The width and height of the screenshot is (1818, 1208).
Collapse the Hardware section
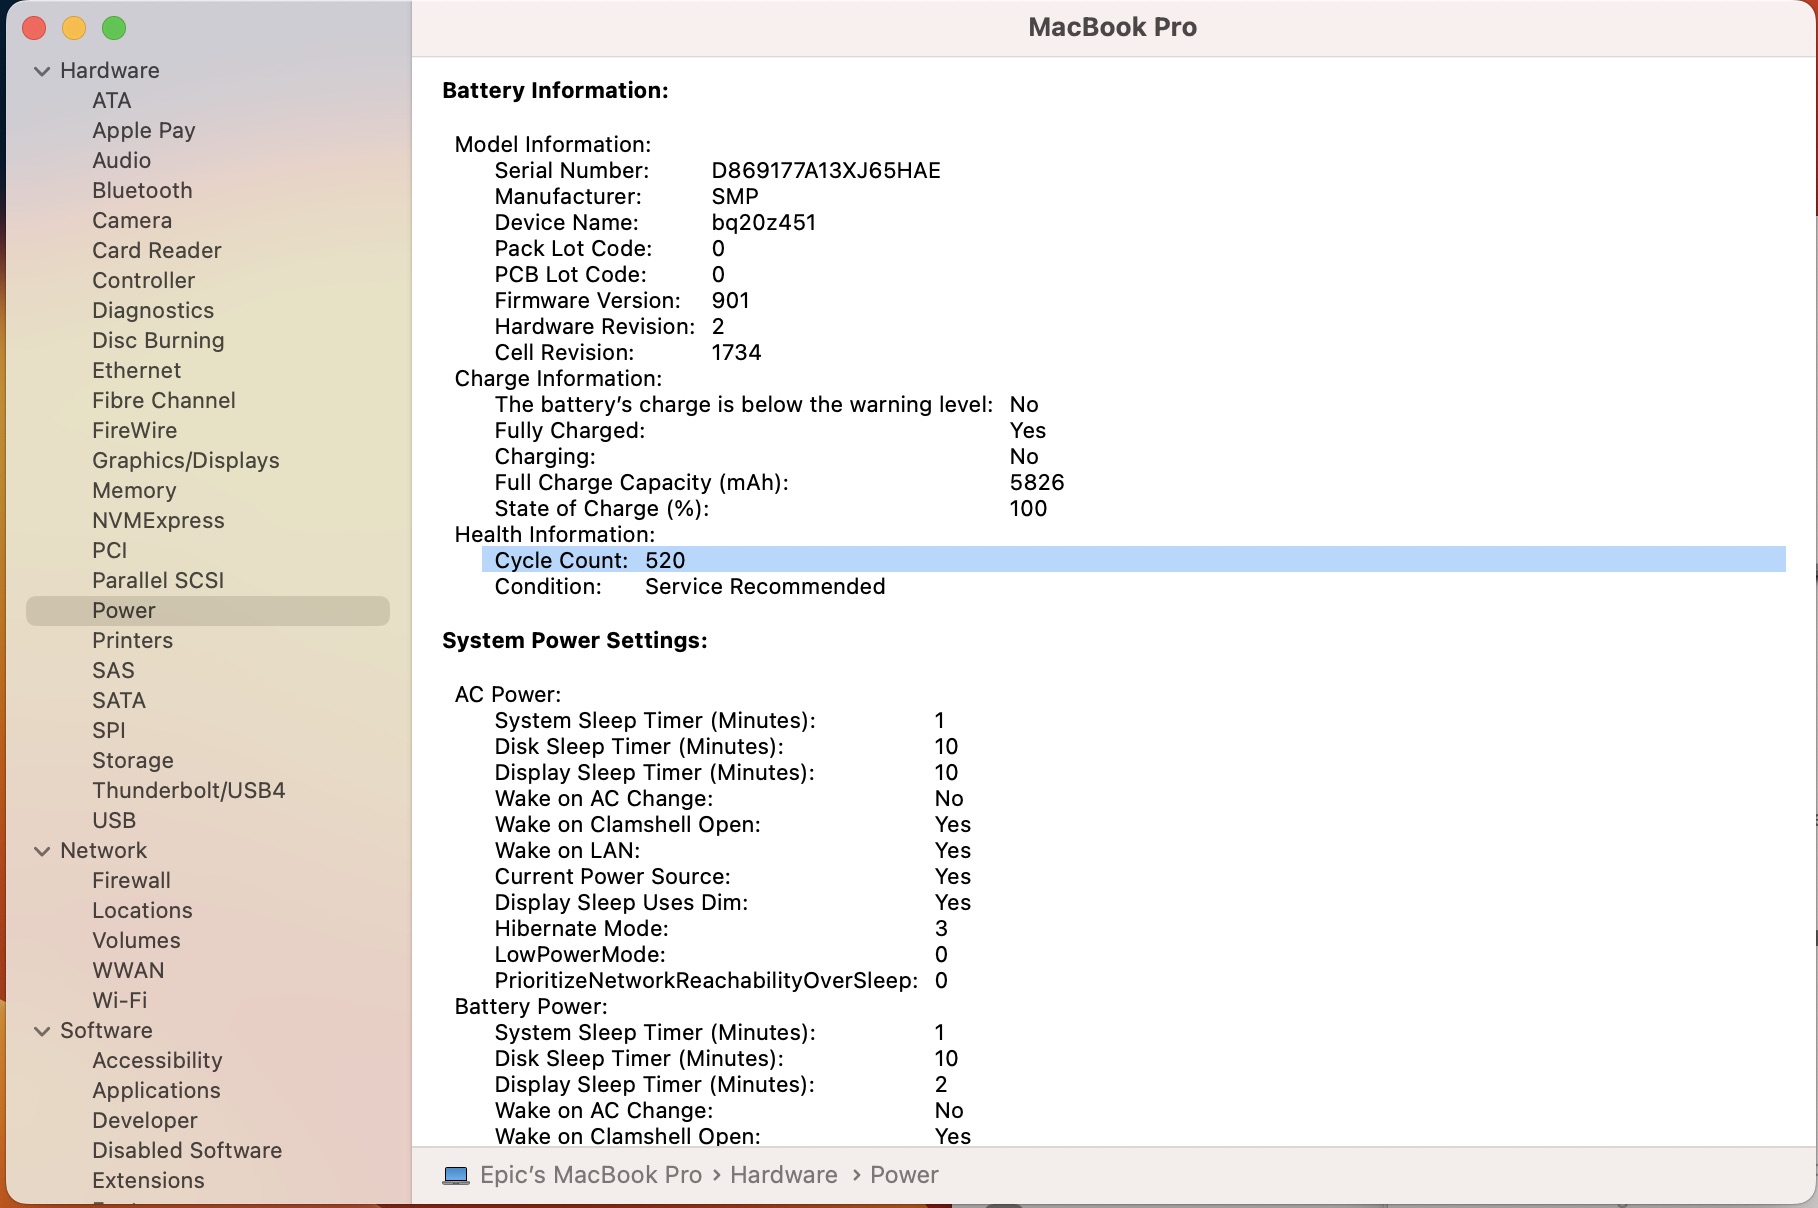coord(42,71)
